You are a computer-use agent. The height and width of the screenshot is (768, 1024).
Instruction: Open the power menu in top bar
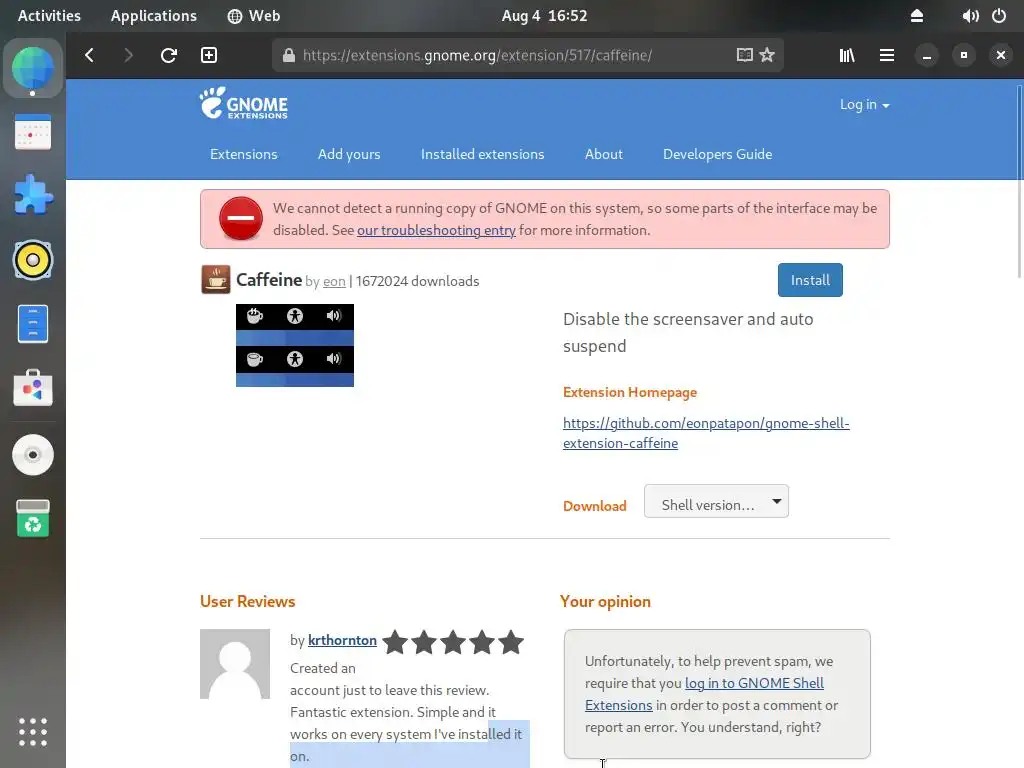tap(999, 16)
